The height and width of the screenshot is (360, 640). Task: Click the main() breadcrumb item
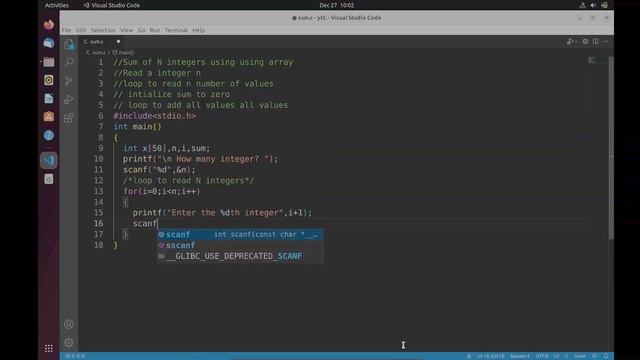pyautogui.click(x=123, y=53)
